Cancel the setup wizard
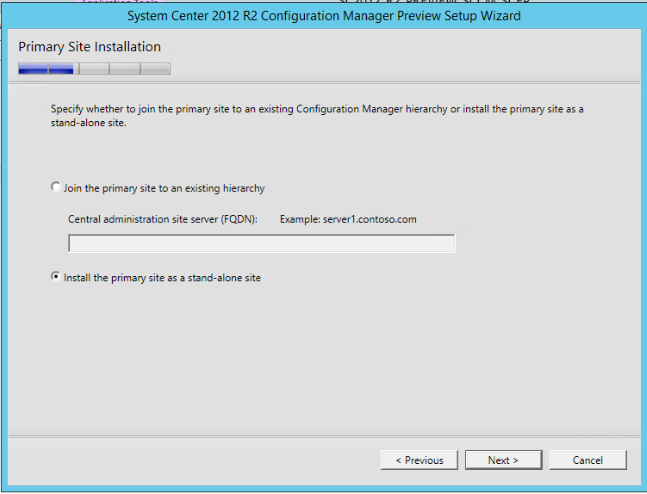Viewport: 647px width, 494px height. tap(587, 460)
